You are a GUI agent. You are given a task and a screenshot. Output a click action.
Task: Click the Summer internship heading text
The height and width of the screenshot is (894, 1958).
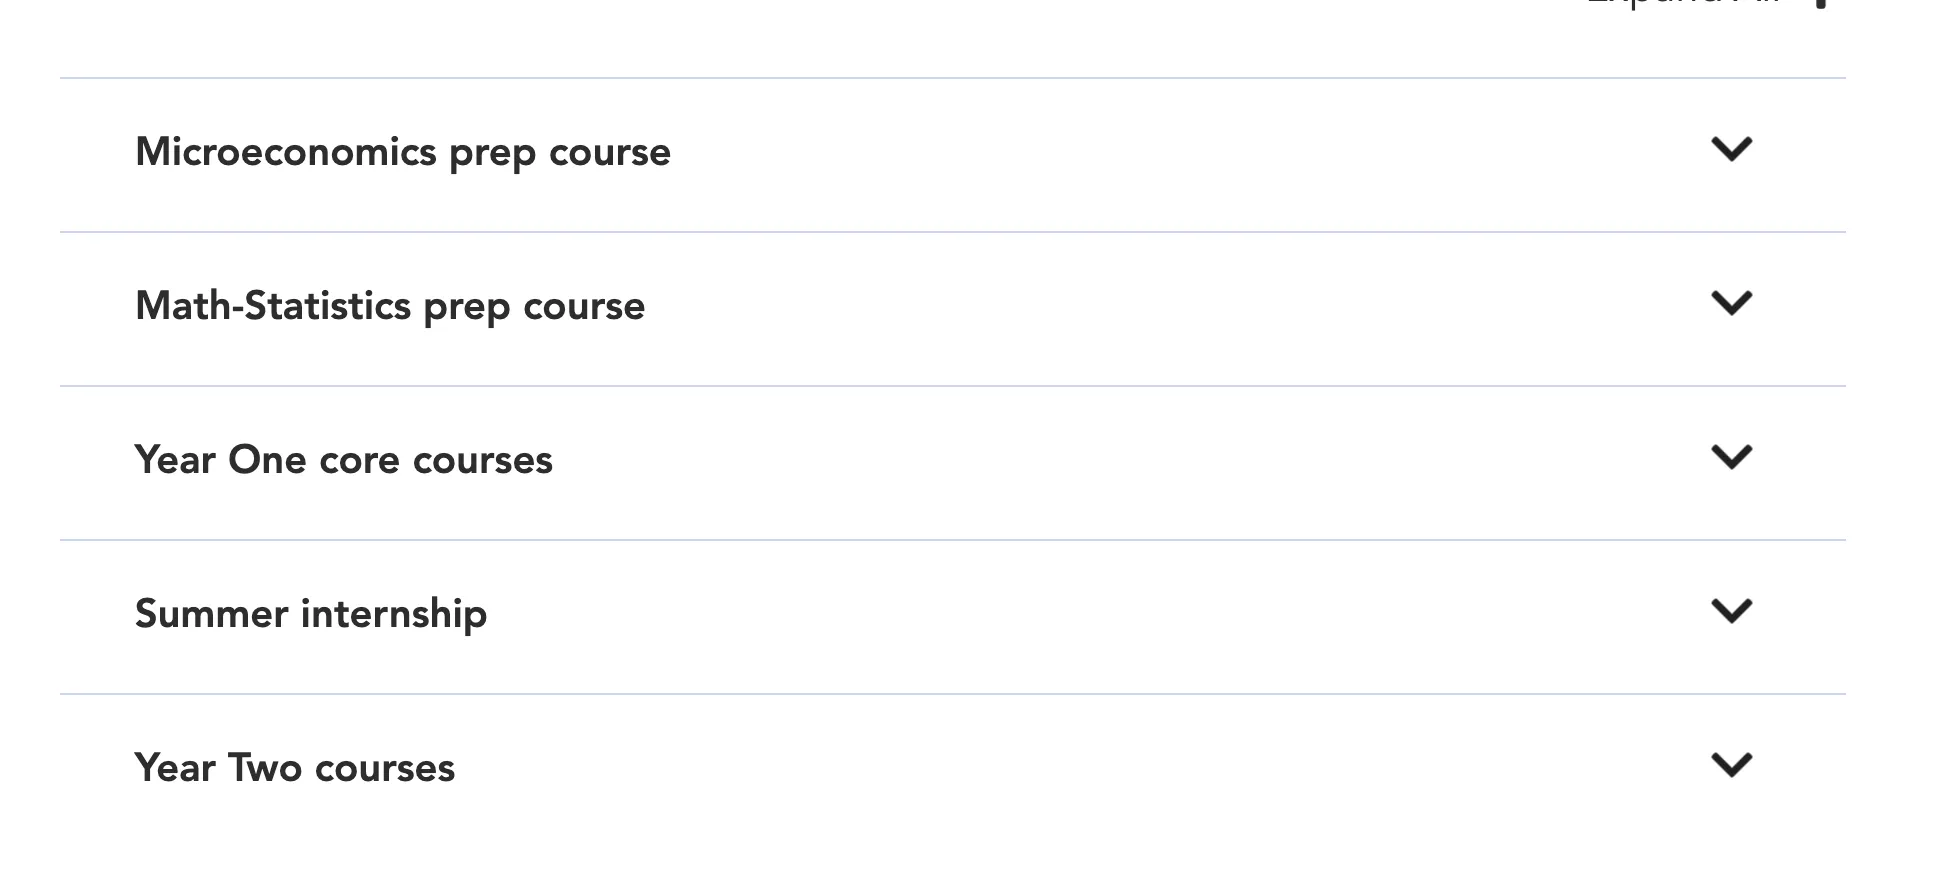(x=311, y=614)
